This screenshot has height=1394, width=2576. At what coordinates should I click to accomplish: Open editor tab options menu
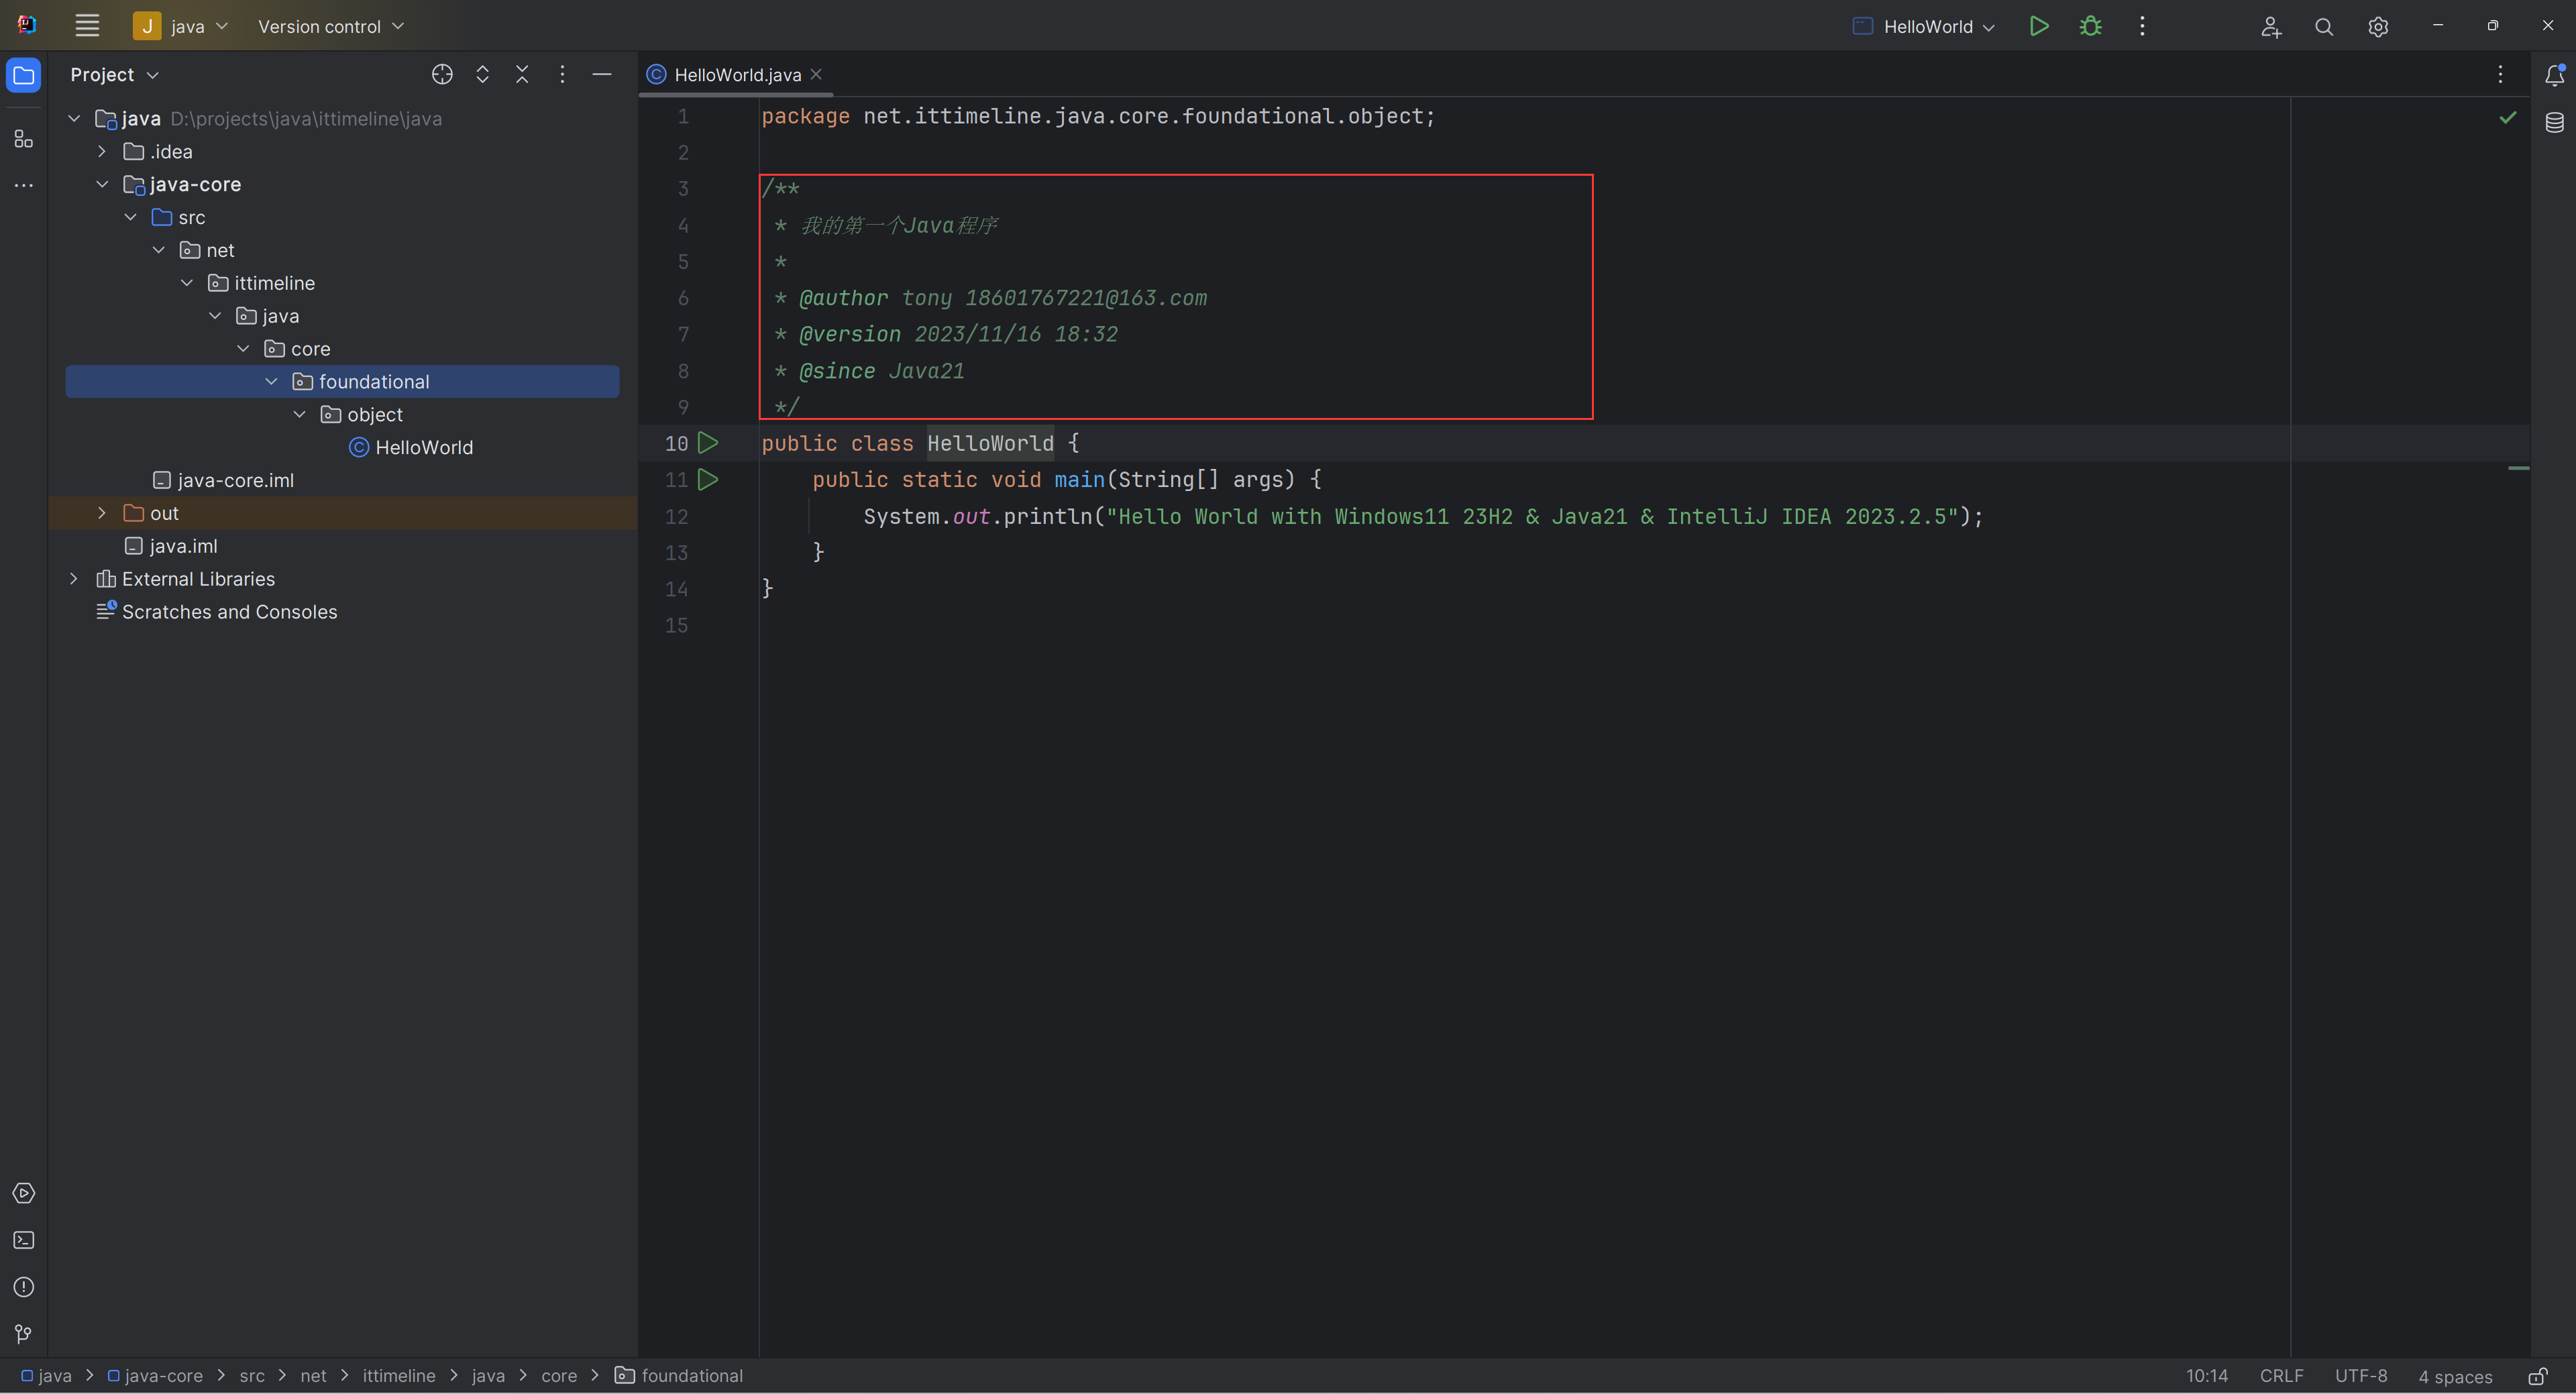[2500, 75]
